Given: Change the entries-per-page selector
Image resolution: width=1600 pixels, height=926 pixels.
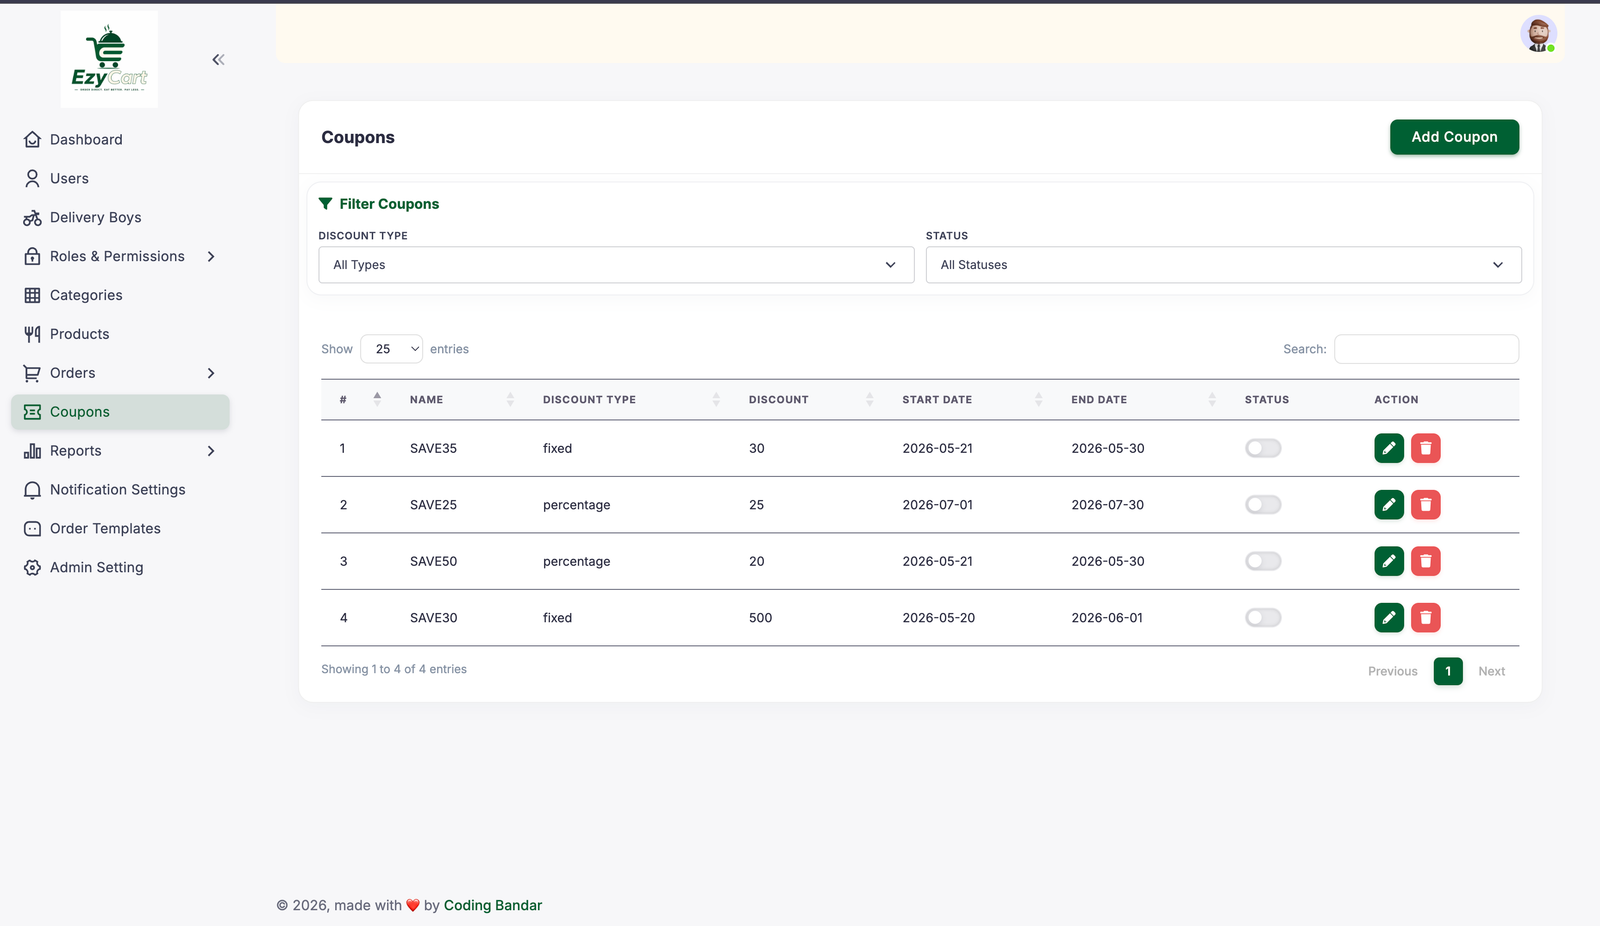Looking at the screenshot, I should click(391, 349).
